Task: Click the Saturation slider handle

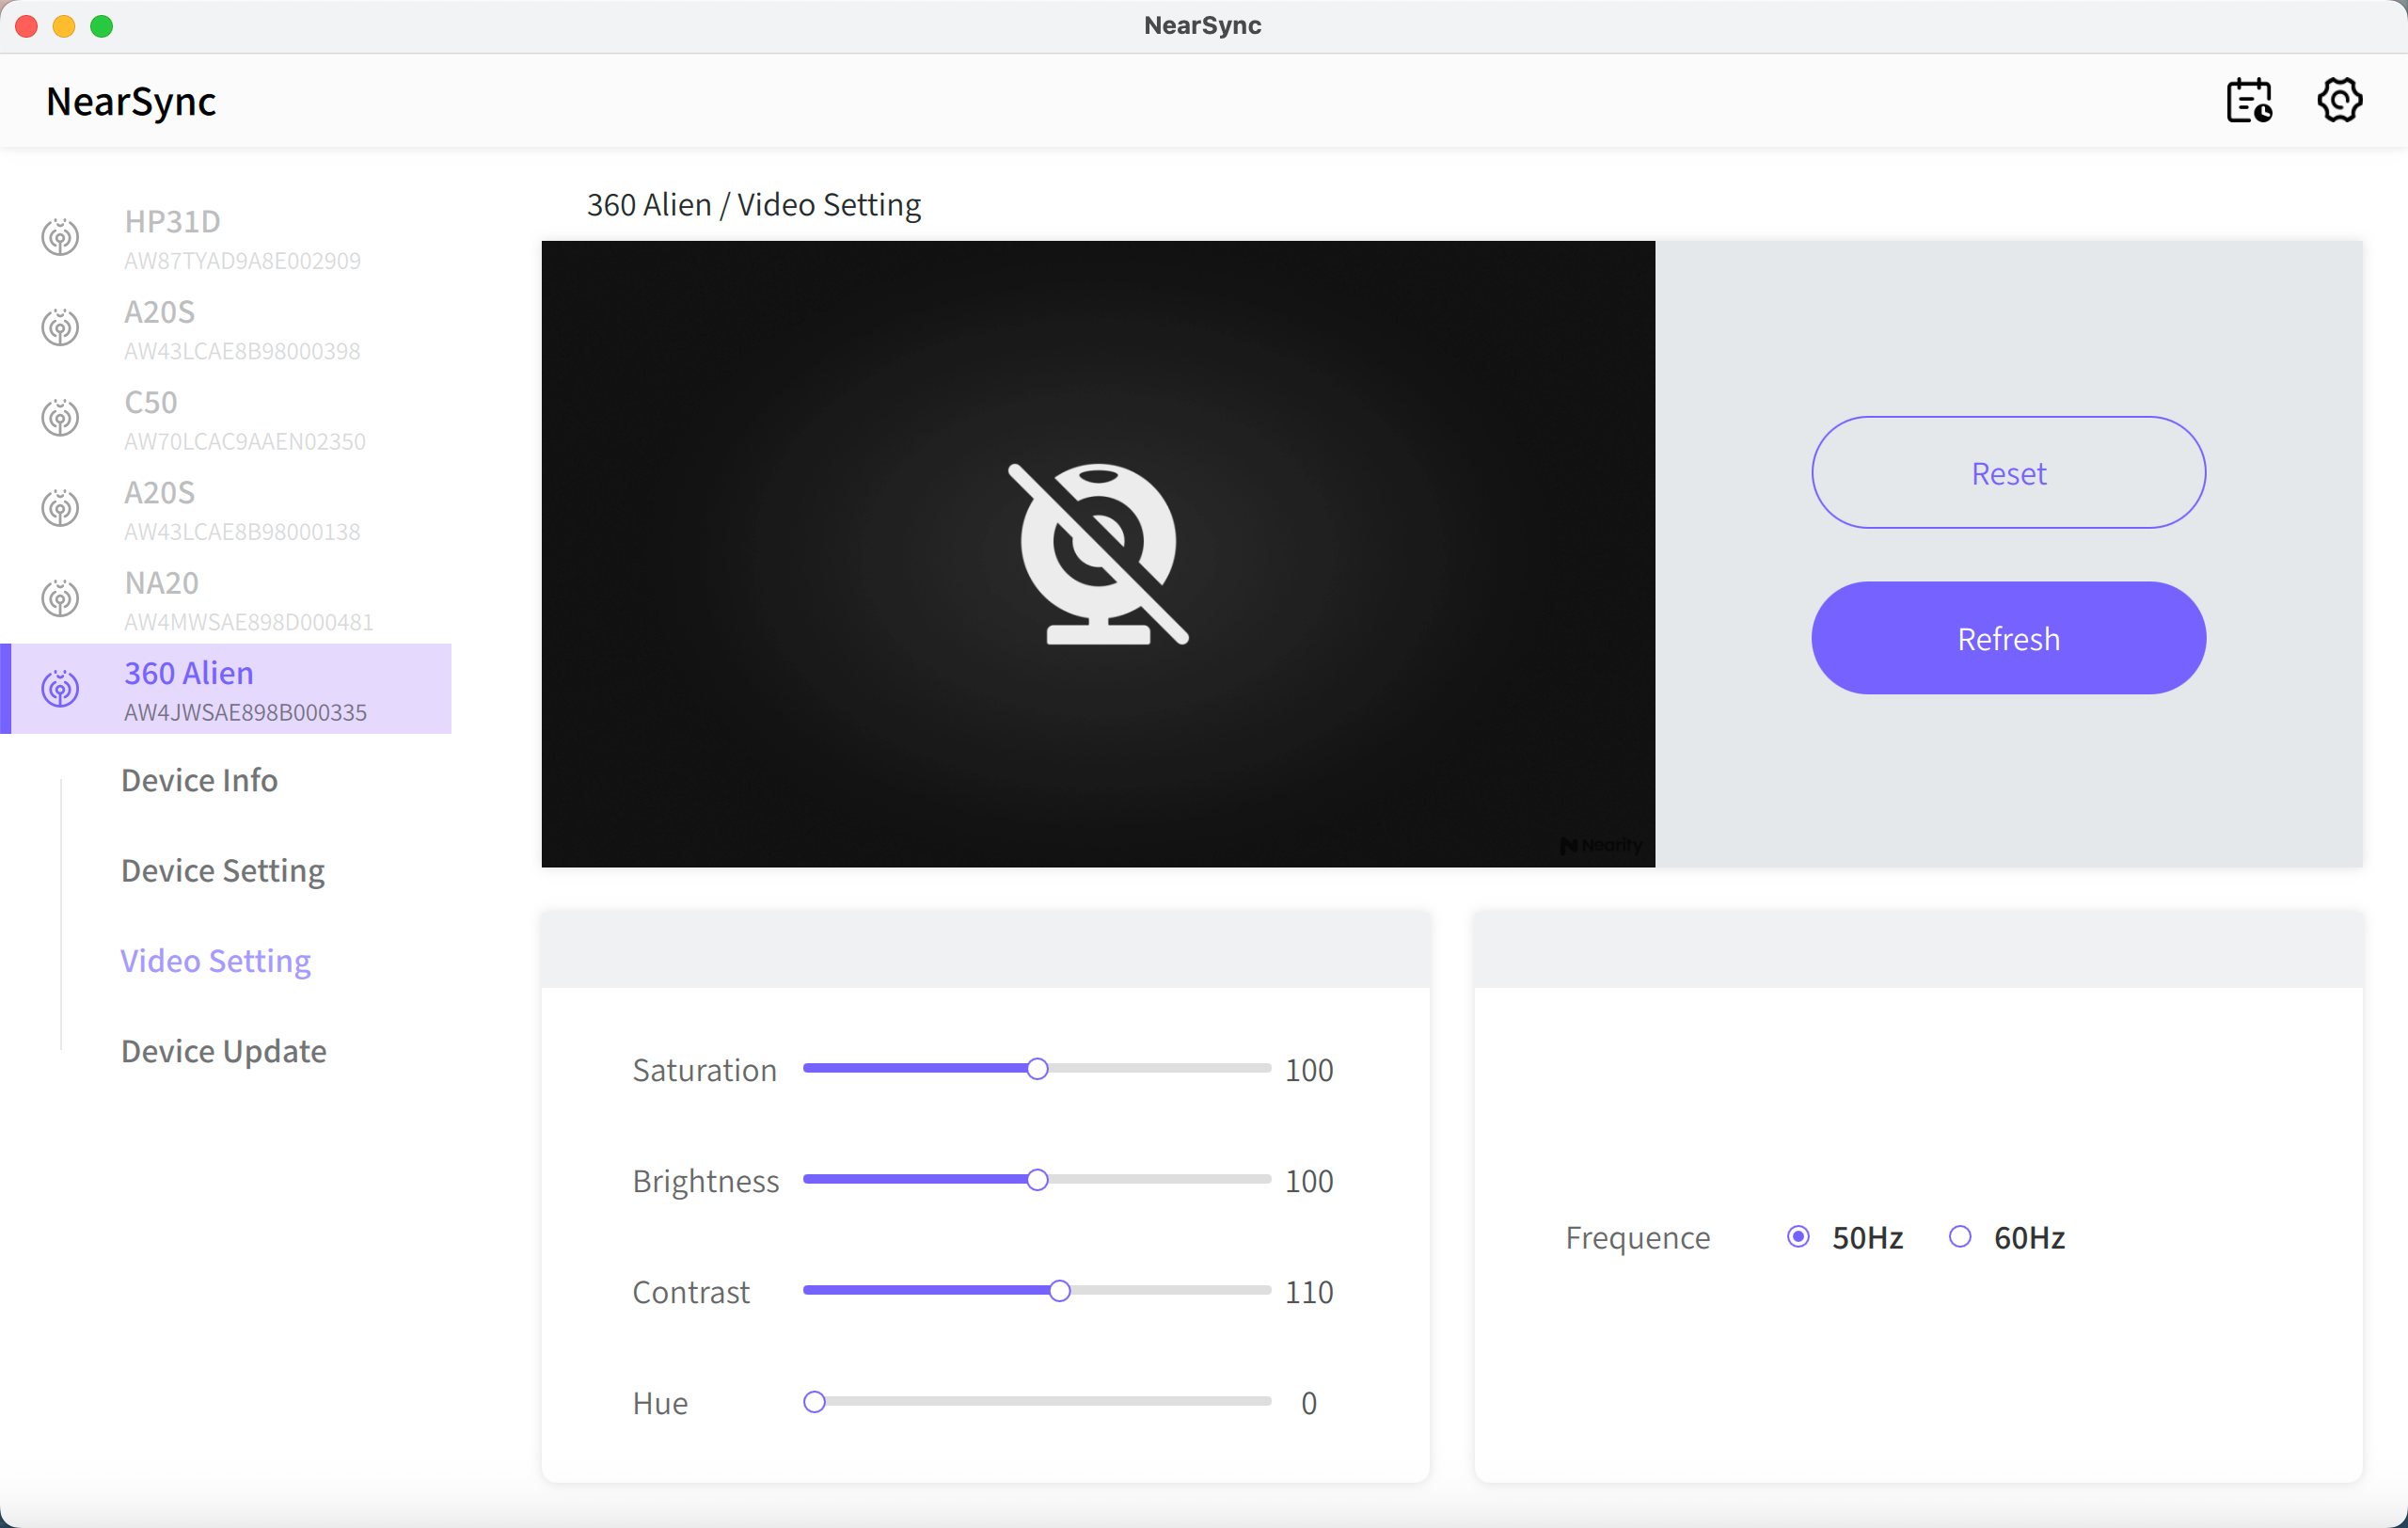Action: pyautogui.click(x=1037, y=1069)
